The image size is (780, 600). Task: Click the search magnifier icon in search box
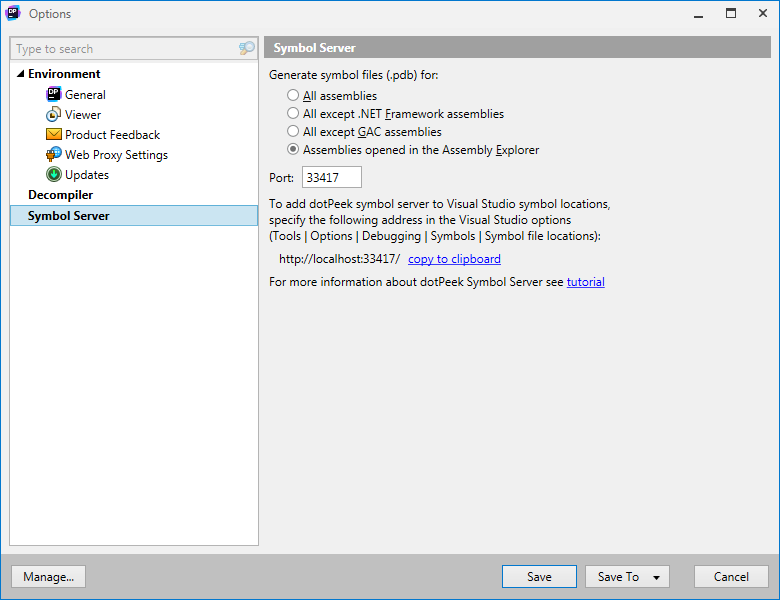pos(247,48)
